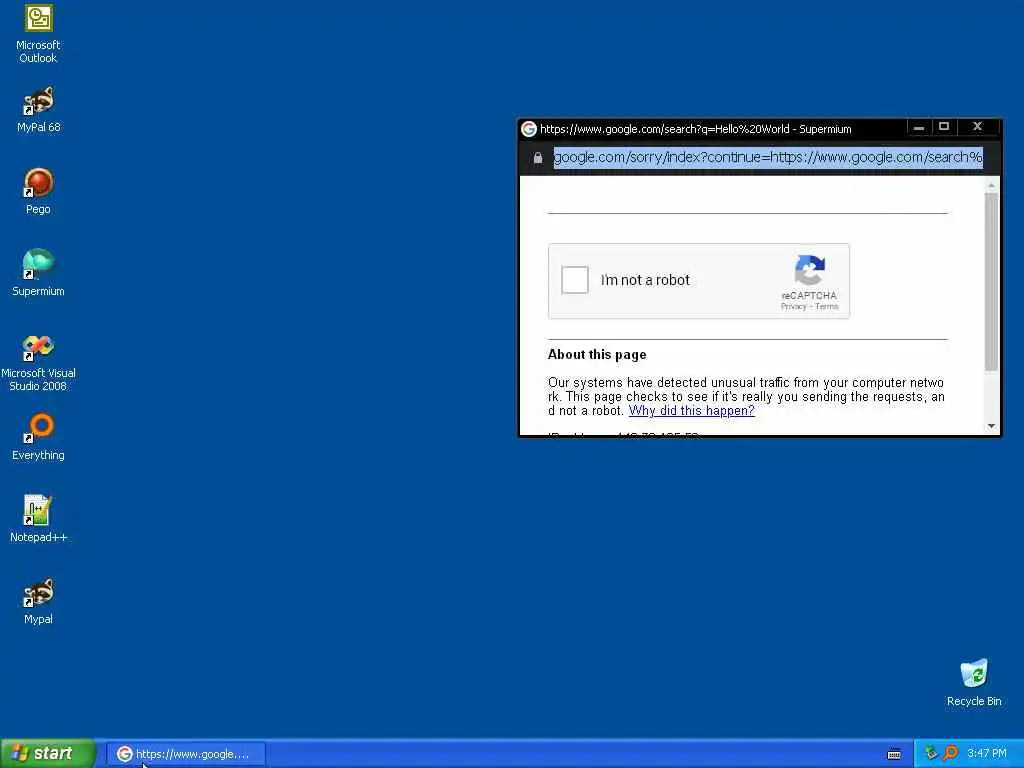Click the orange magnifier tray icon

point(950,753)
